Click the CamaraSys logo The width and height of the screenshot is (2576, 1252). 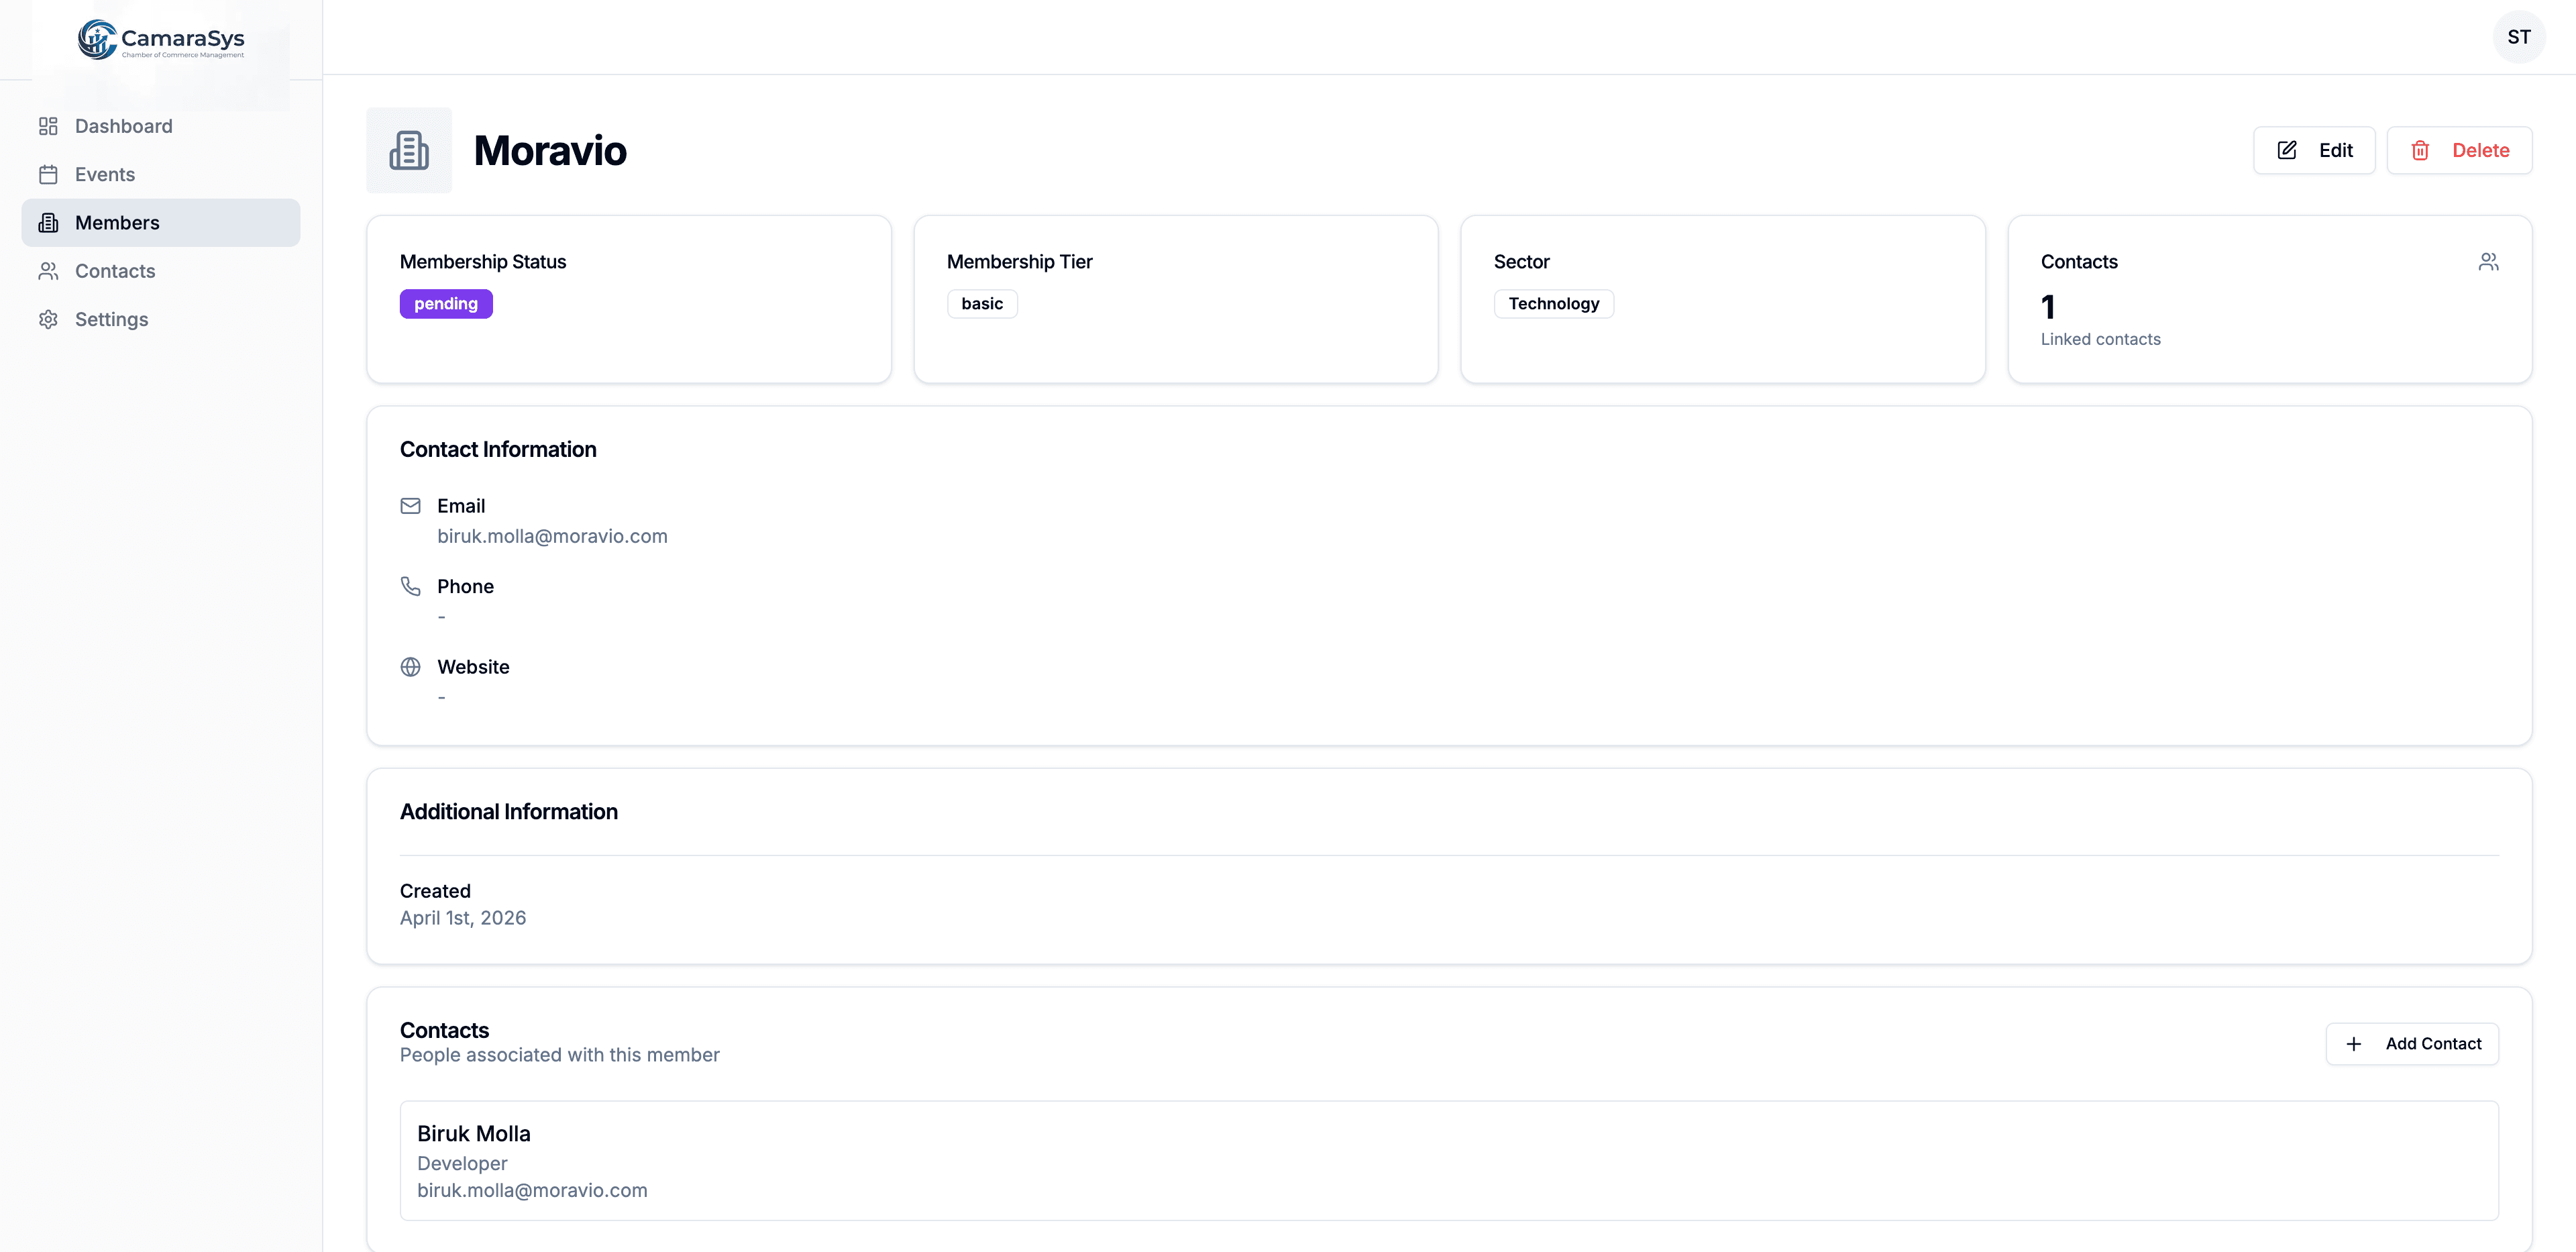(160, 39)
